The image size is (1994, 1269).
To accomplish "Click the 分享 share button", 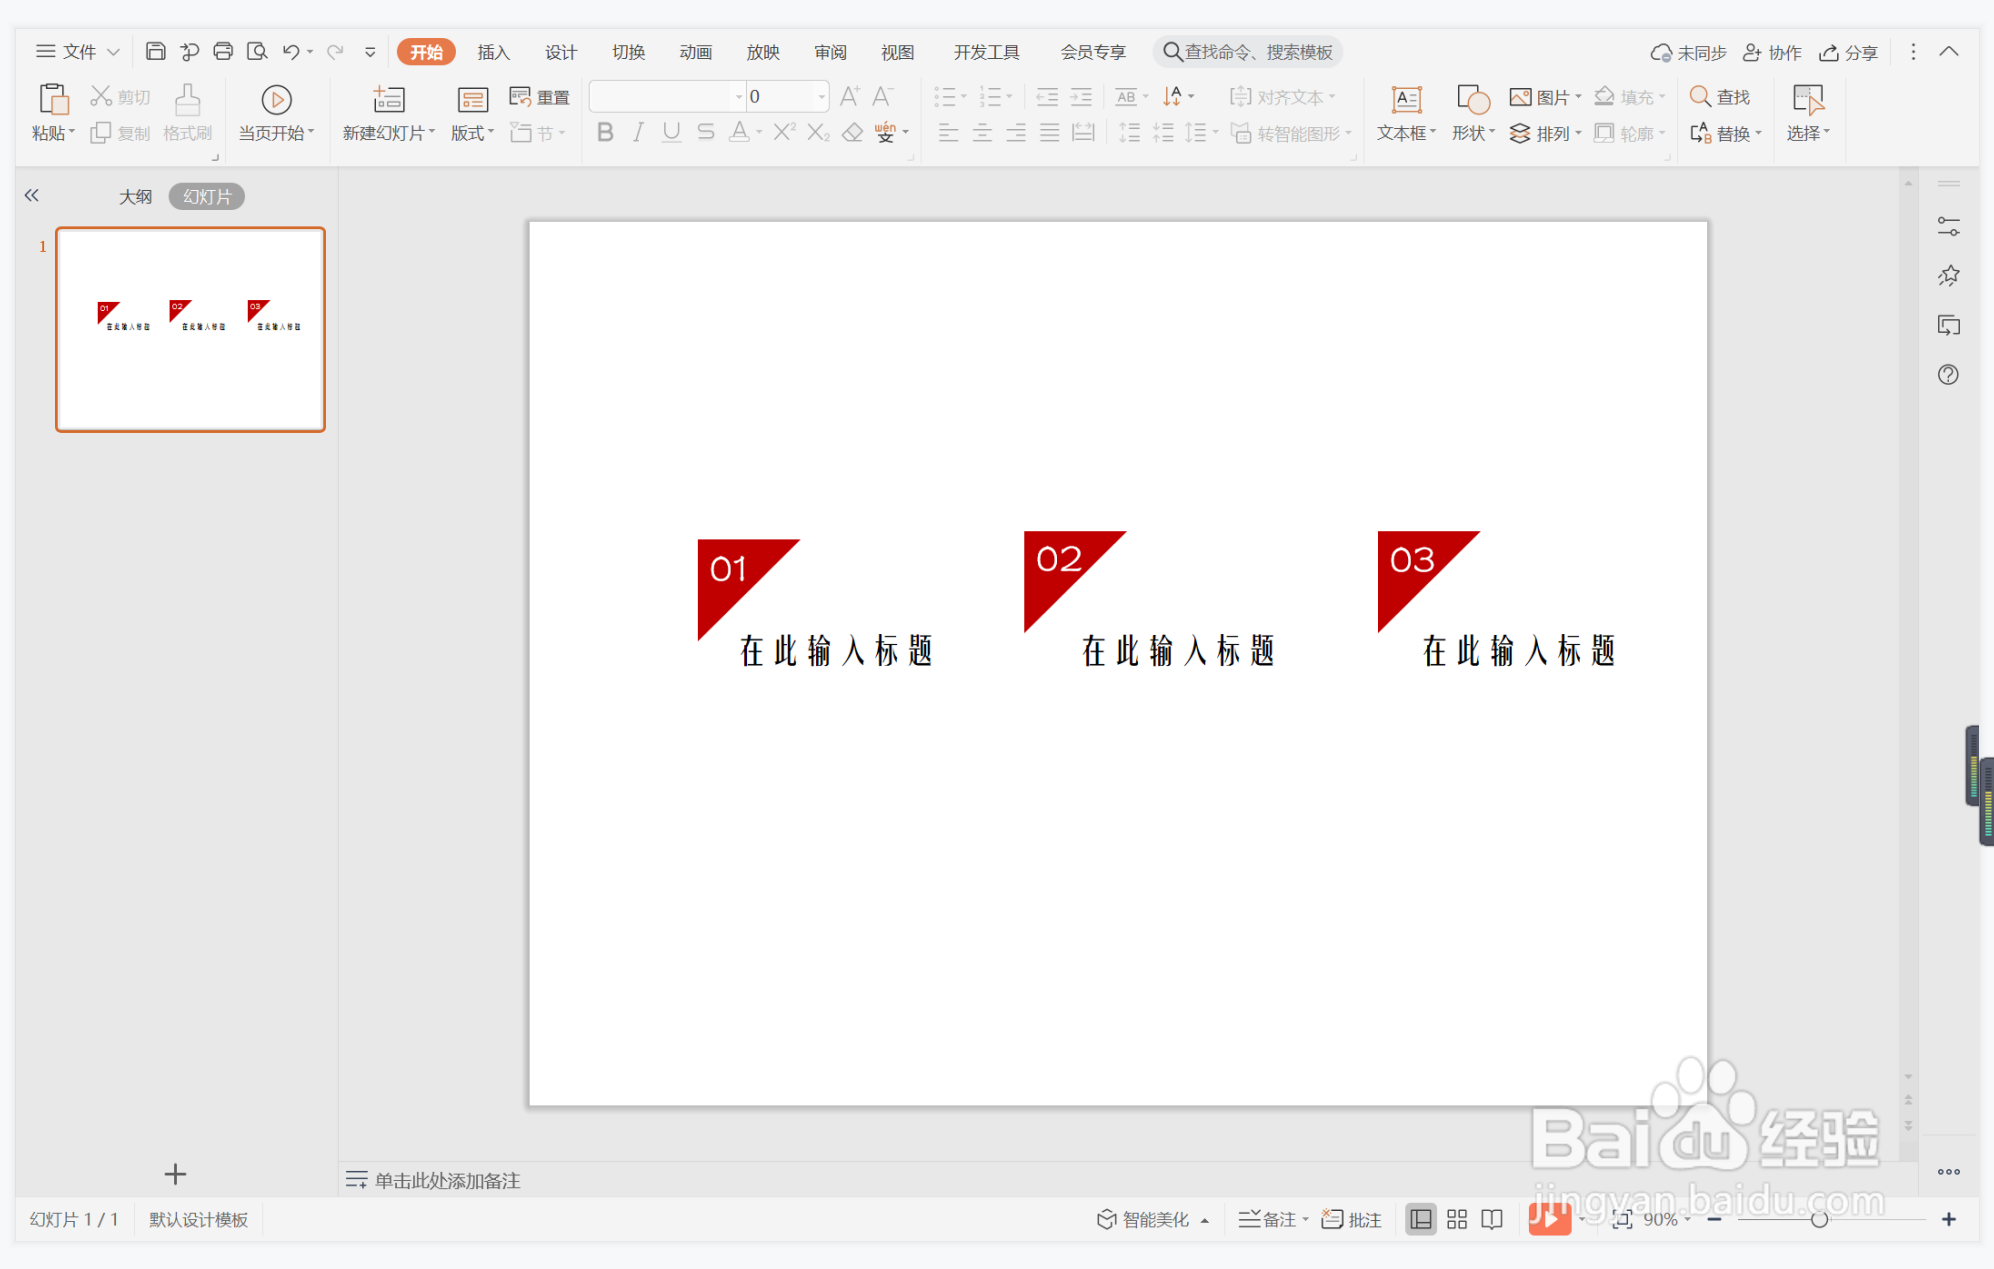I will coord(1848,52).
